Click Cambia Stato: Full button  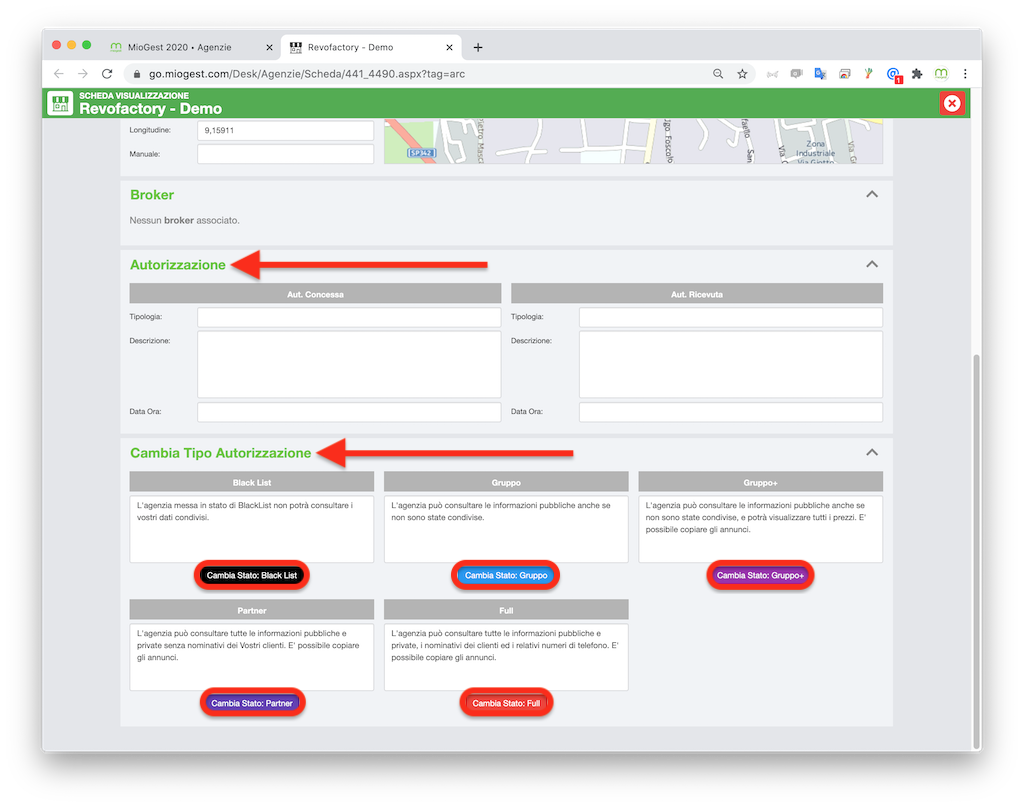506,703
